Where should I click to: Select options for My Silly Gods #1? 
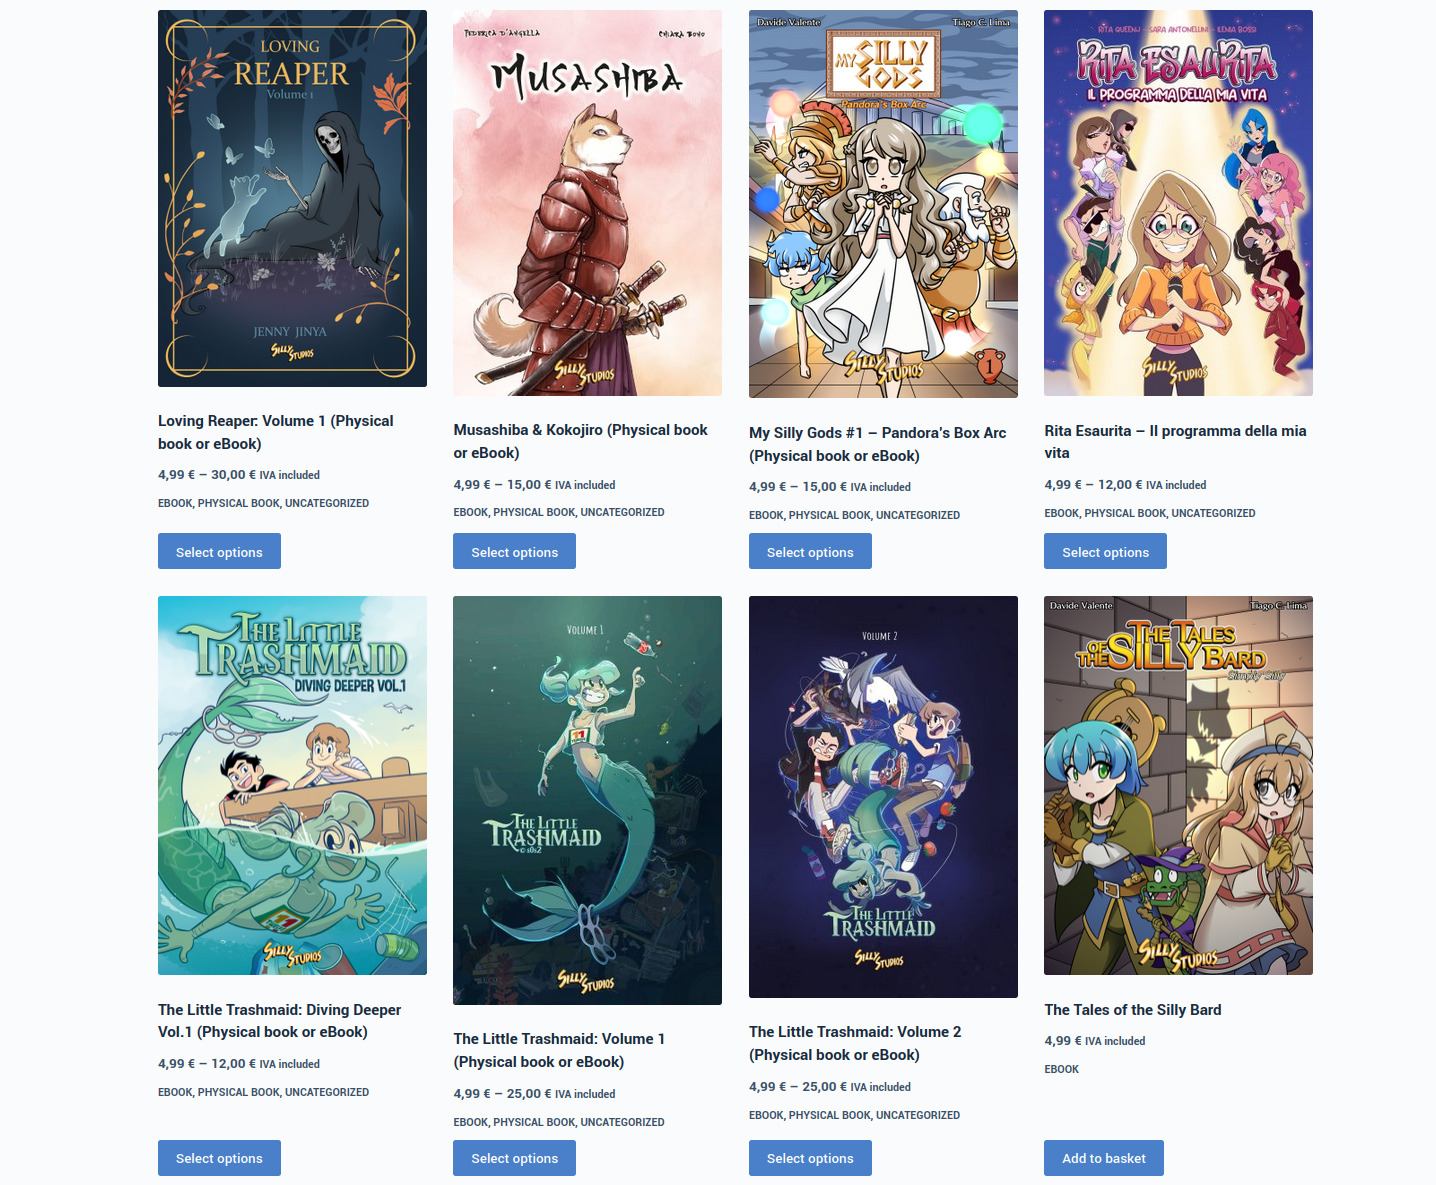click(x=810, y=551)
